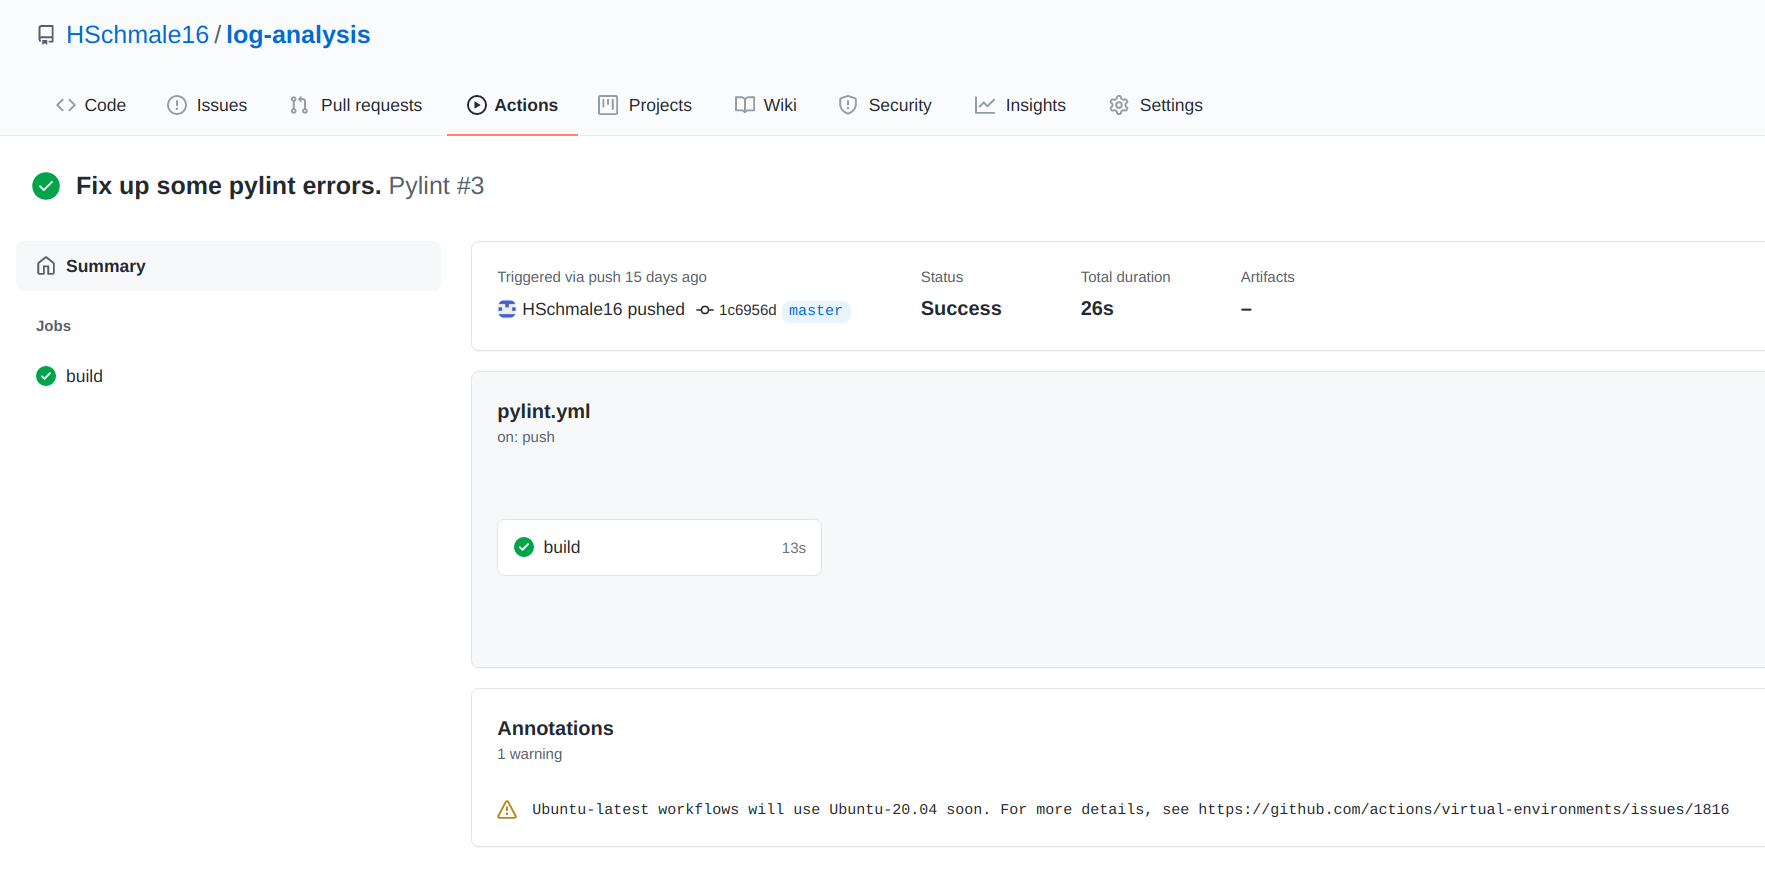This screenshot has width=1765, height=892.
Task: Open the build job card in workflow graph
Action: [659, 547]
